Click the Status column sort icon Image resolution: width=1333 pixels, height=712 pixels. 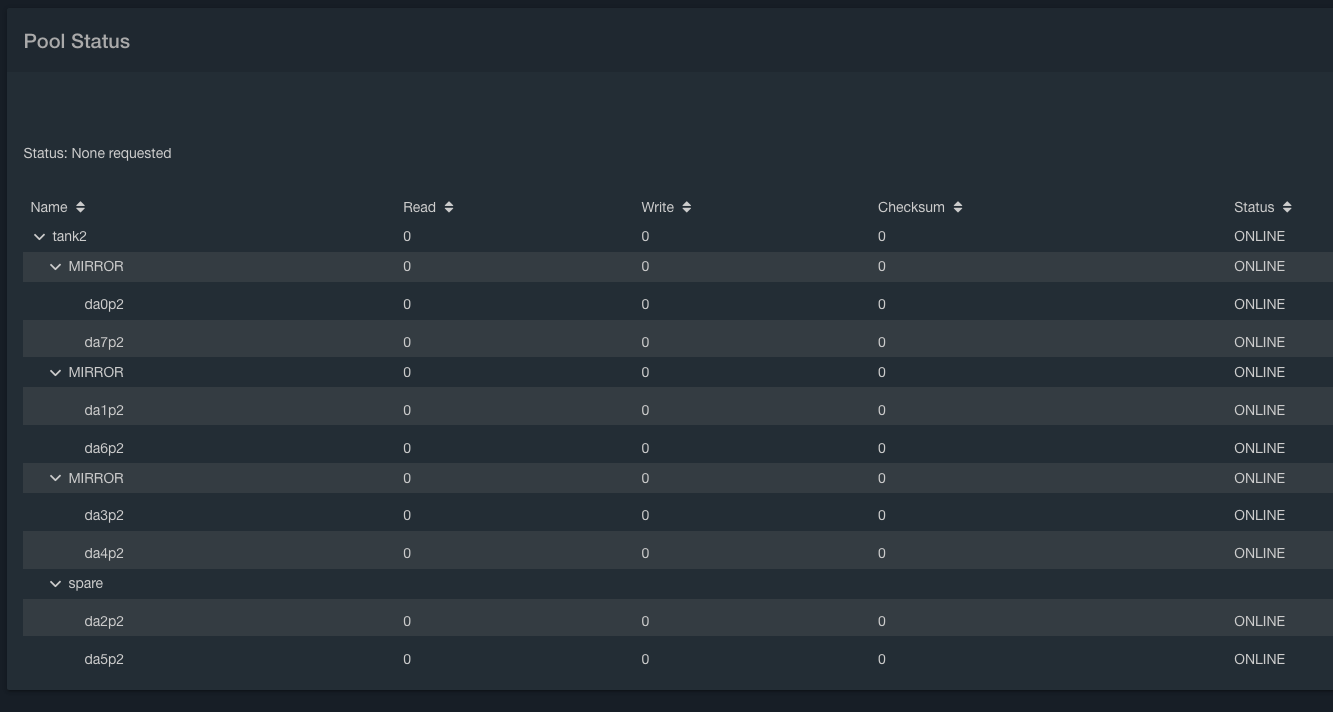point(1287,207)
